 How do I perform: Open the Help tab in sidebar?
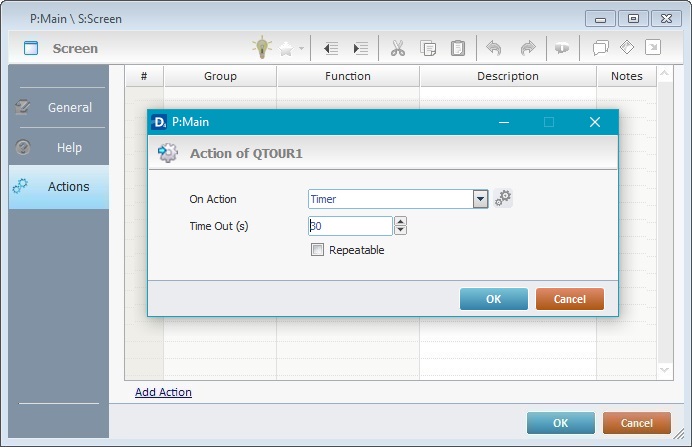(x=58, y=148)
